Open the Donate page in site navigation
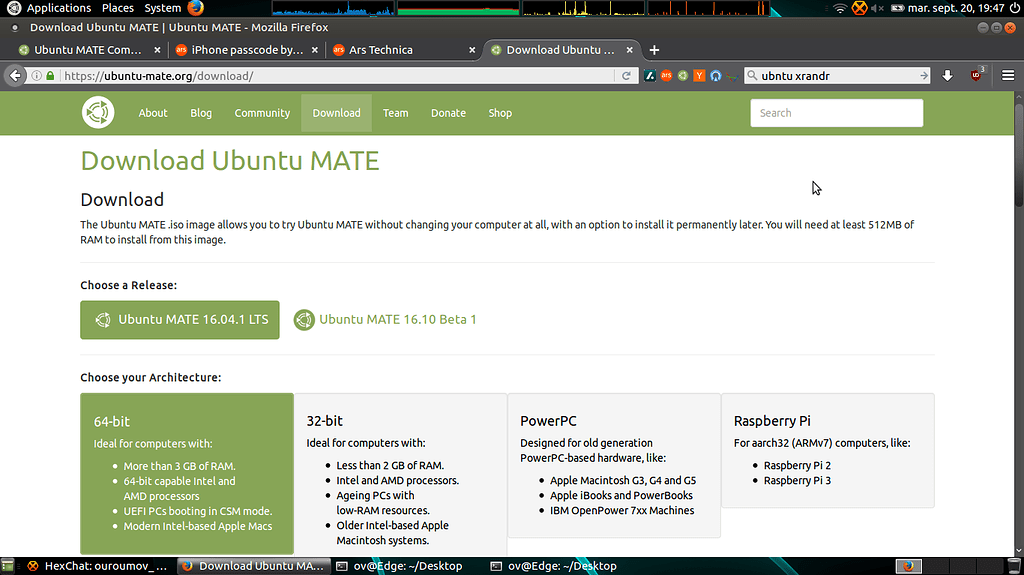This screenshot has width=1024, height=575. click(448, 113)
